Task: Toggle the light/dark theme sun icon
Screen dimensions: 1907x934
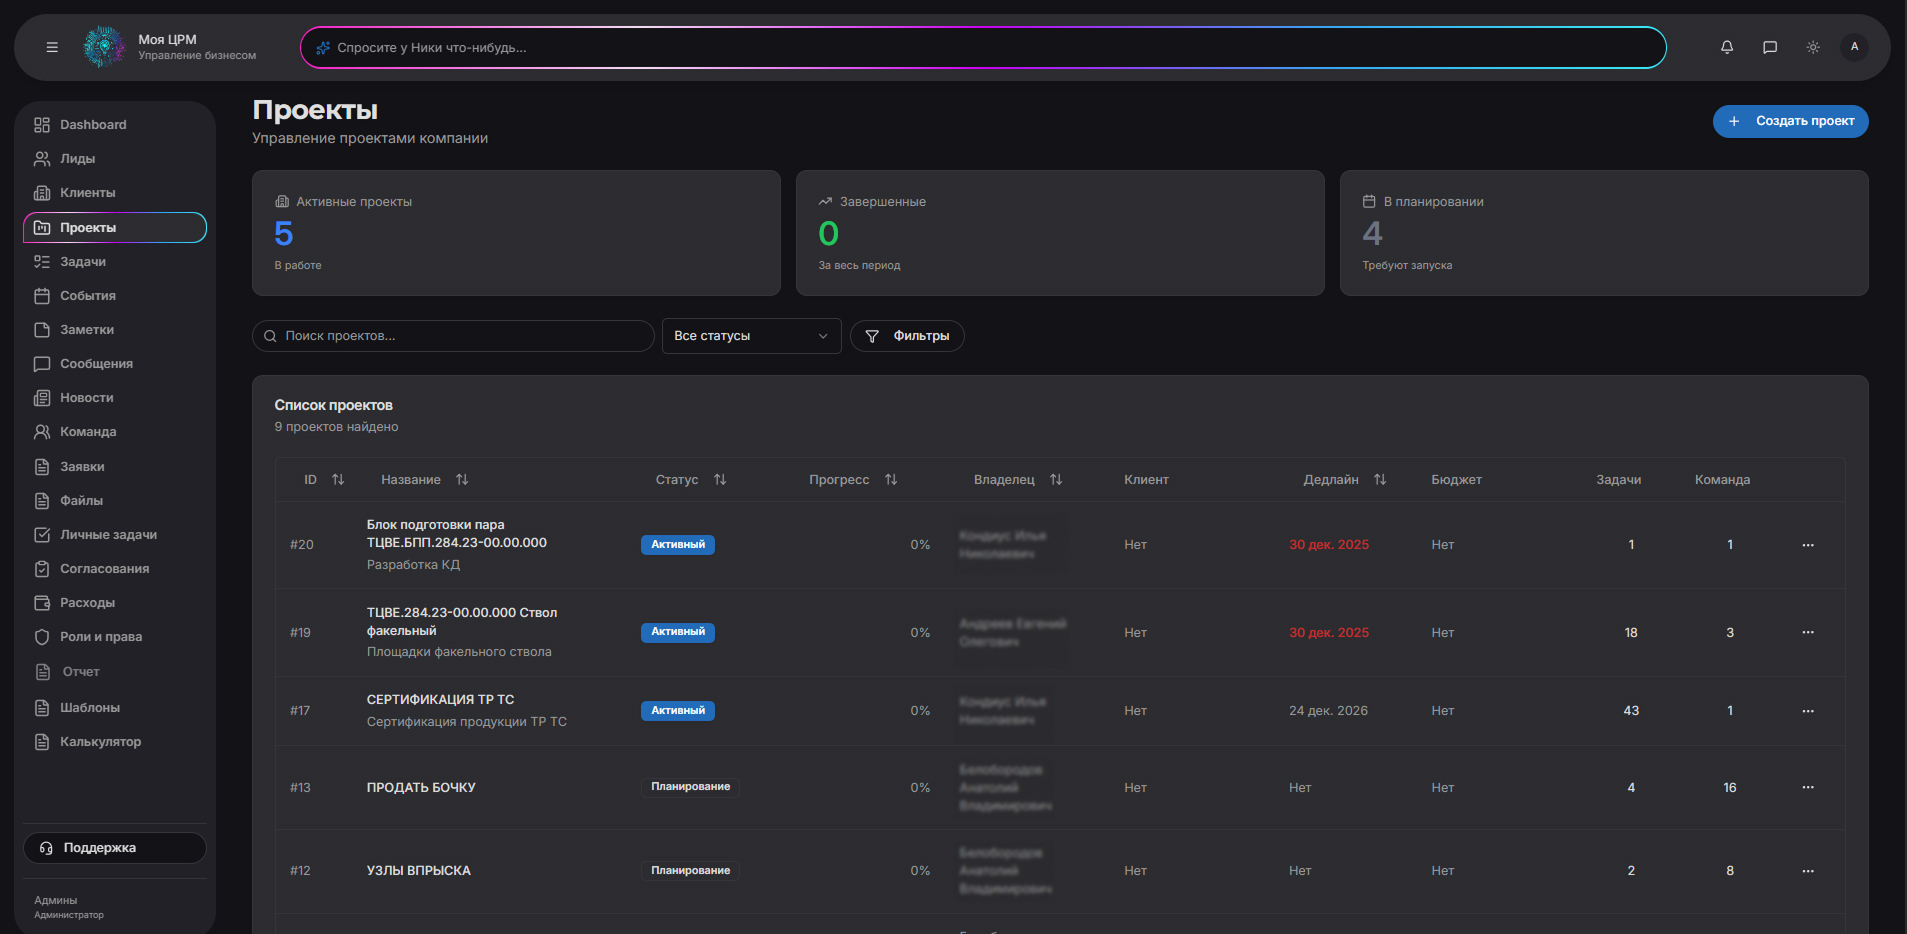Action: (x=1812, y=47)
